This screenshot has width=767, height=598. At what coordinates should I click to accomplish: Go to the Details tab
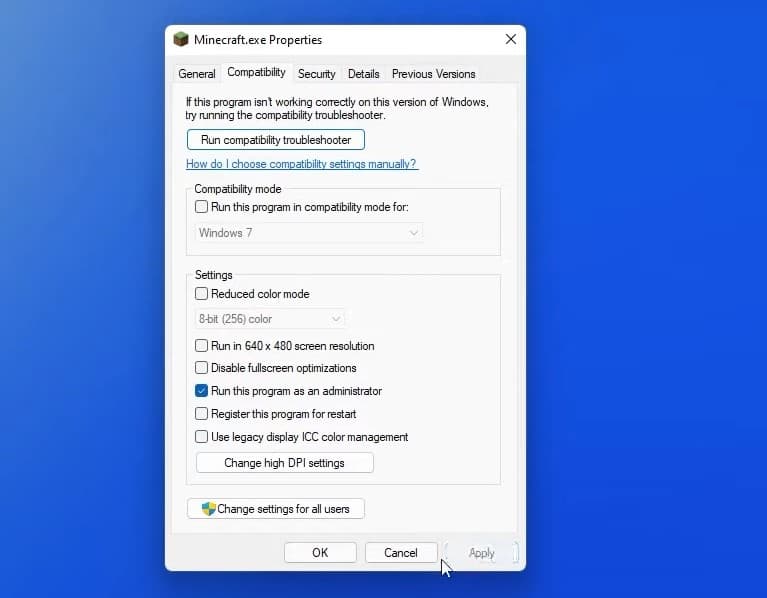tap(363, 74)
